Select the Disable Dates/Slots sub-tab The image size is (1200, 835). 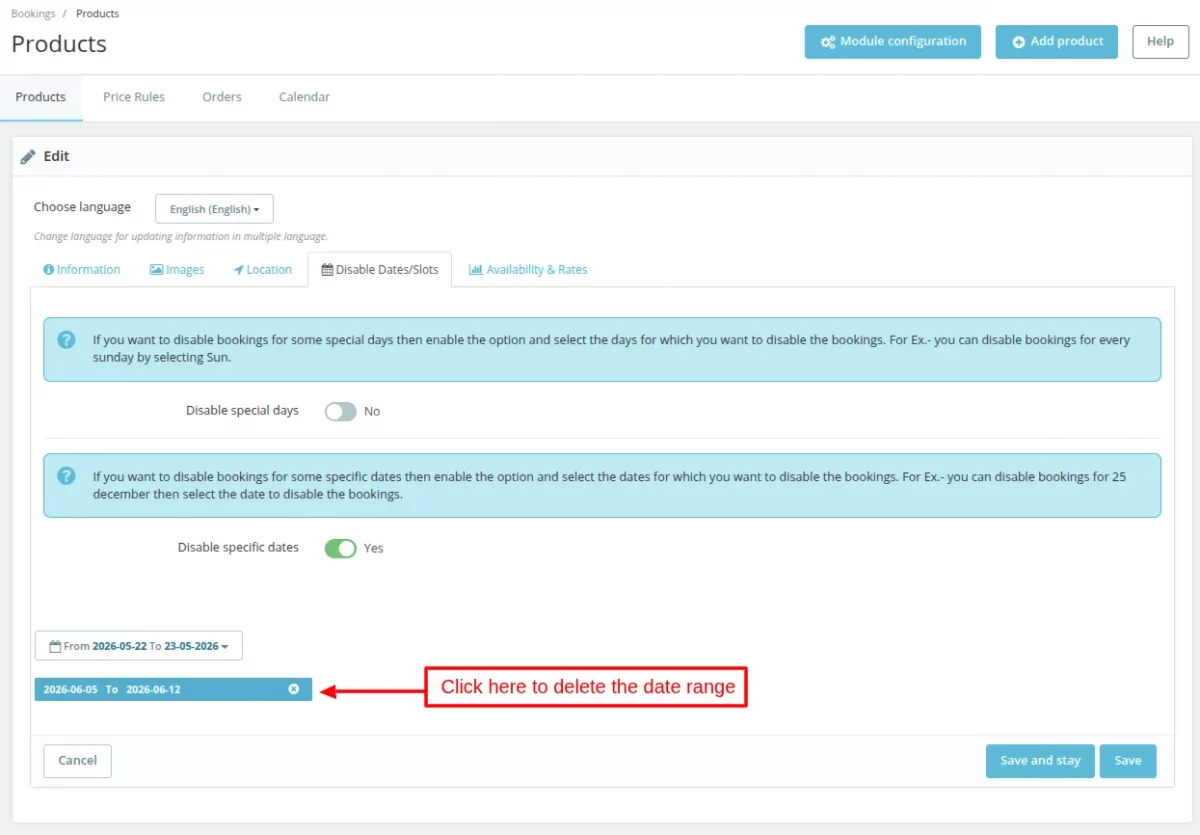pos(380,270)
